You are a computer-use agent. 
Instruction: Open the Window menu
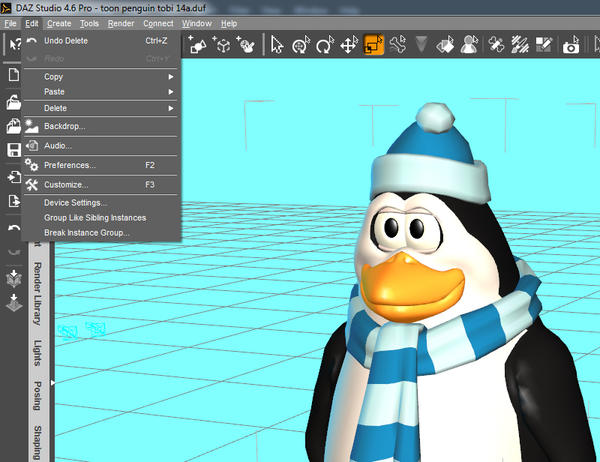[197, 24]
